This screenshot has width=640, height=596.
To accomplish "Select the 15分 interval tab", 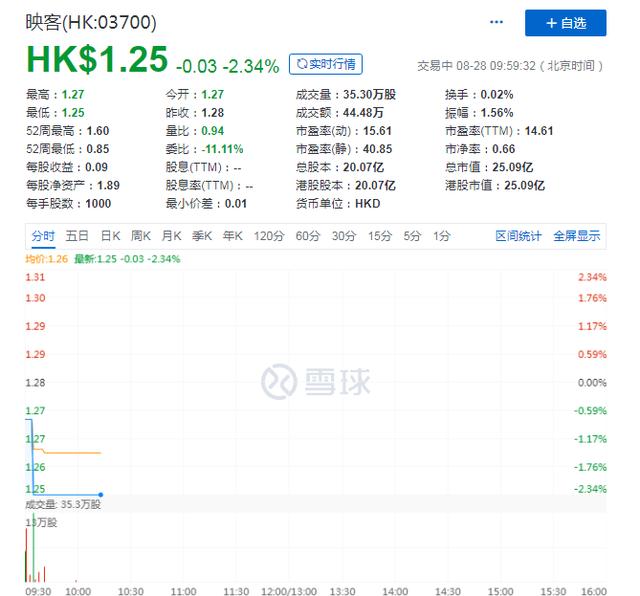I will point(380,236).
